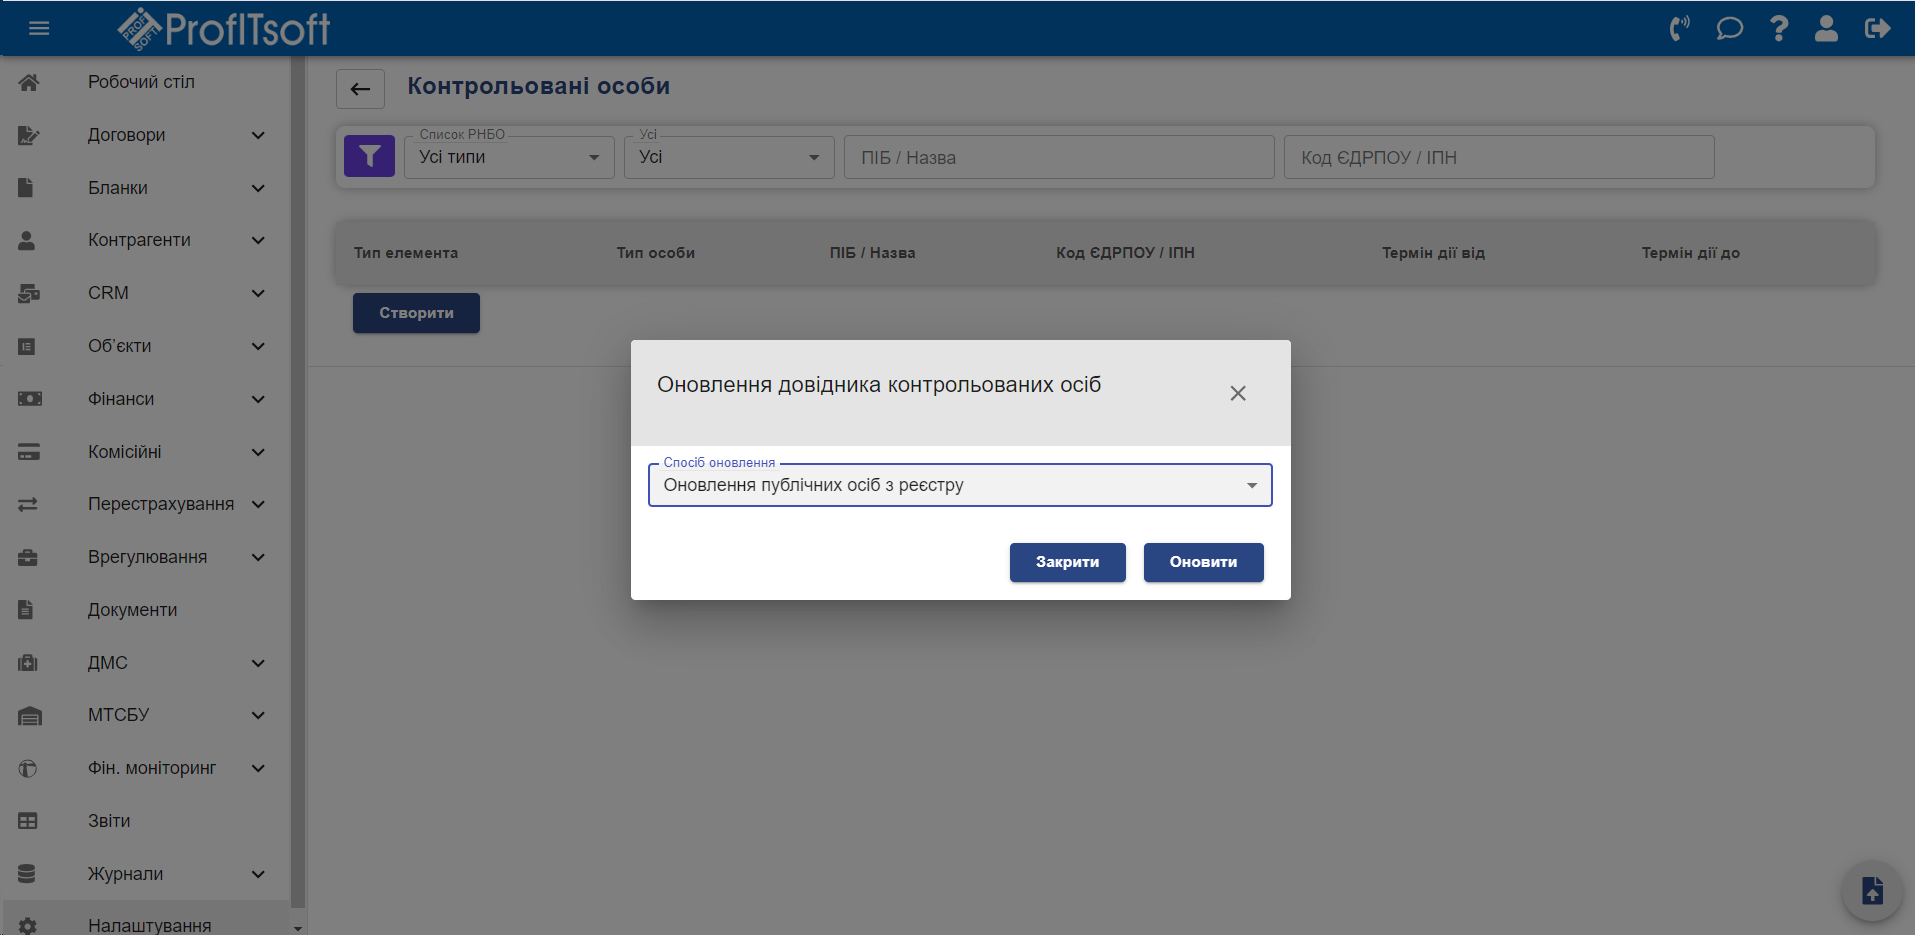Click the Оновити button

1203,562
